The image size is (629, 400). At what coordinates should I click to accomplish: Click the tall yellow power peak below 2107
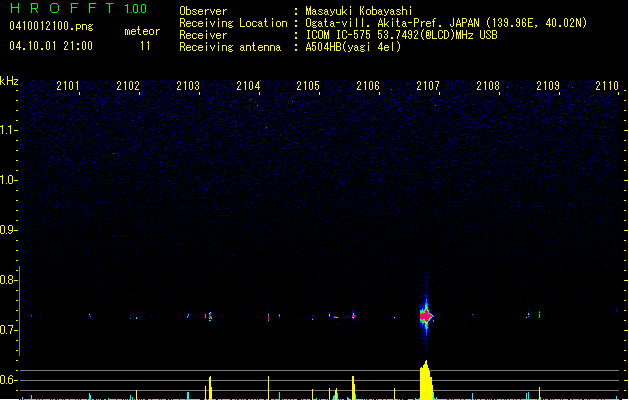425,381
